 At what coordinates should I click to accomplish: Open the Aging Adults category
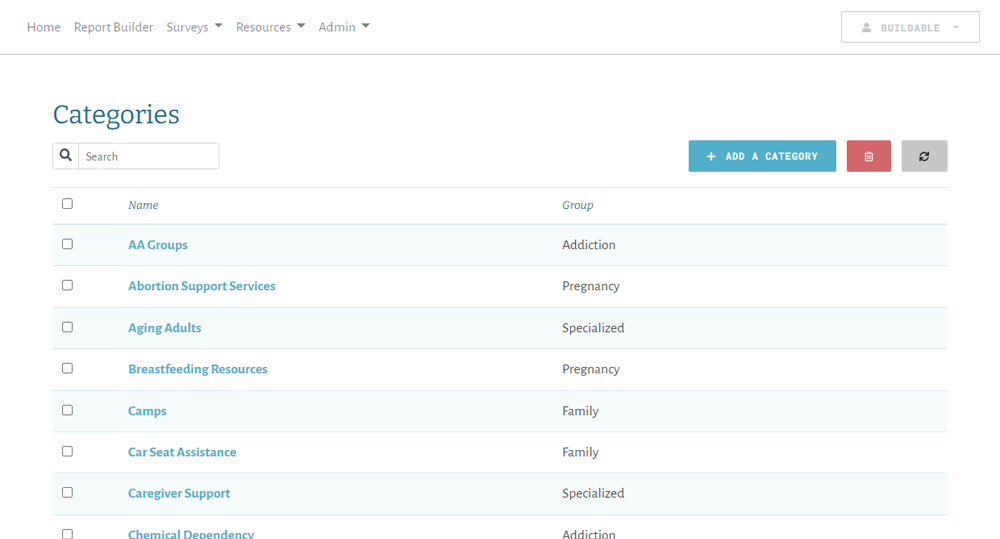[x=165, y=328]
